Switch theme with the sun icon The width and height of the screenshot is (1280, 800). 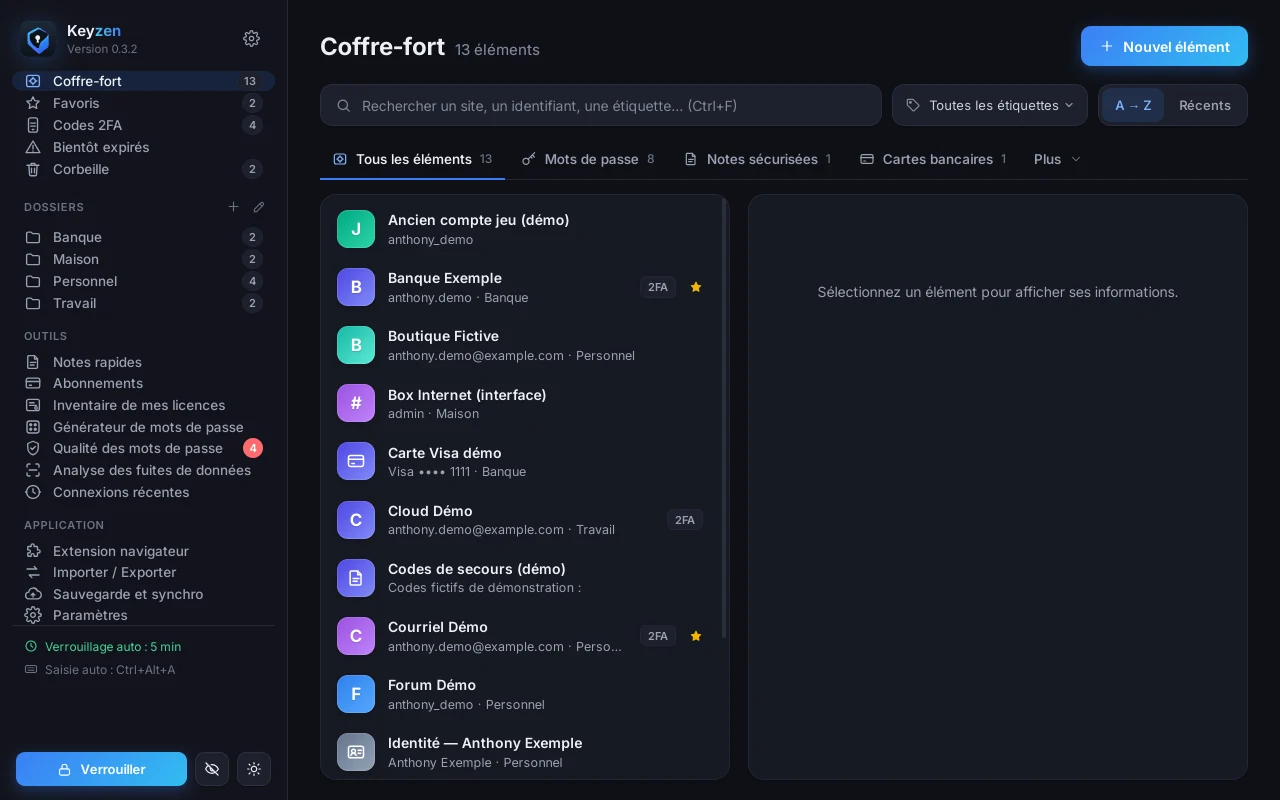254,769
